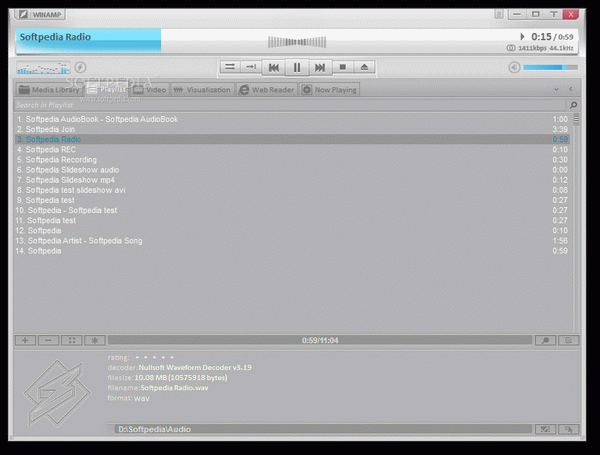Screen dimensions: 600x455
Task: Expand the tab bar dropdown chevron
Action: pos(556,89)
